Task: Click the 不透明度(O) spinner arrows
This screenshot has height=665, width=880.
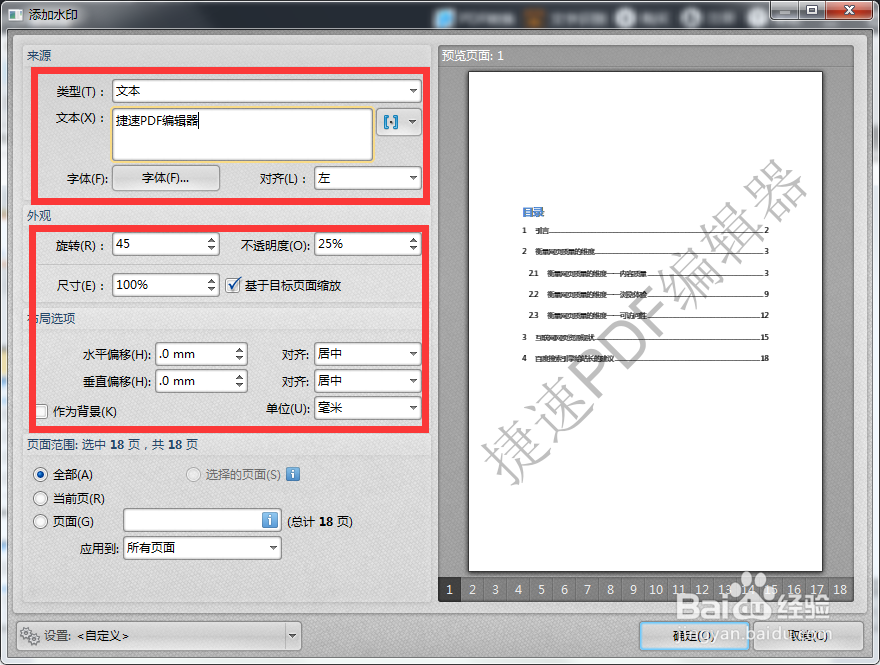Action: point(414,244)
